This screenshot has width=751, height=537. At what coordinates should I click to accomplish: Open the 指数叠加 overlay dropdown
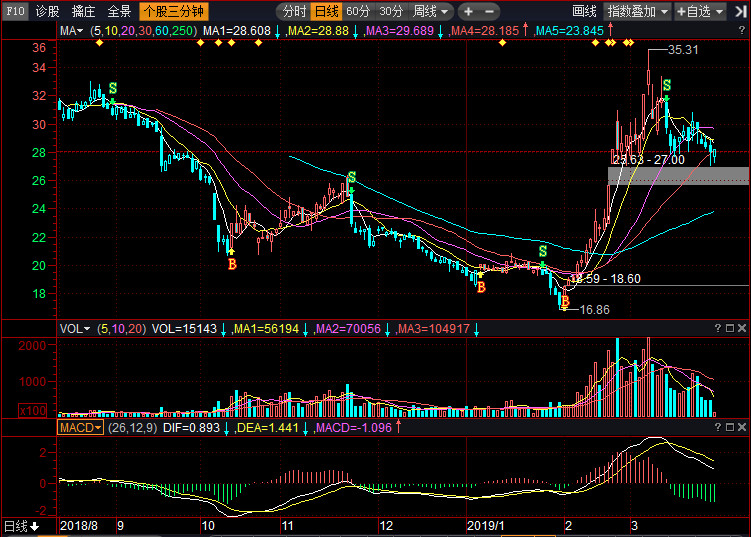637,11
